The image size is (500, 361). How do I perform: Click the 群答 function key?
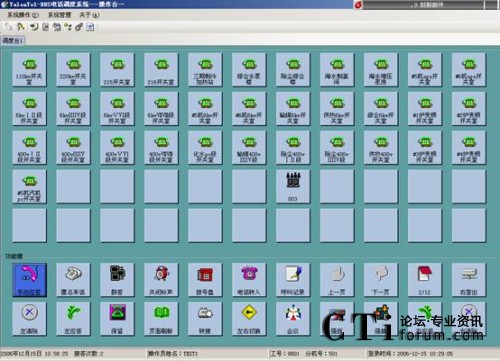117,280
